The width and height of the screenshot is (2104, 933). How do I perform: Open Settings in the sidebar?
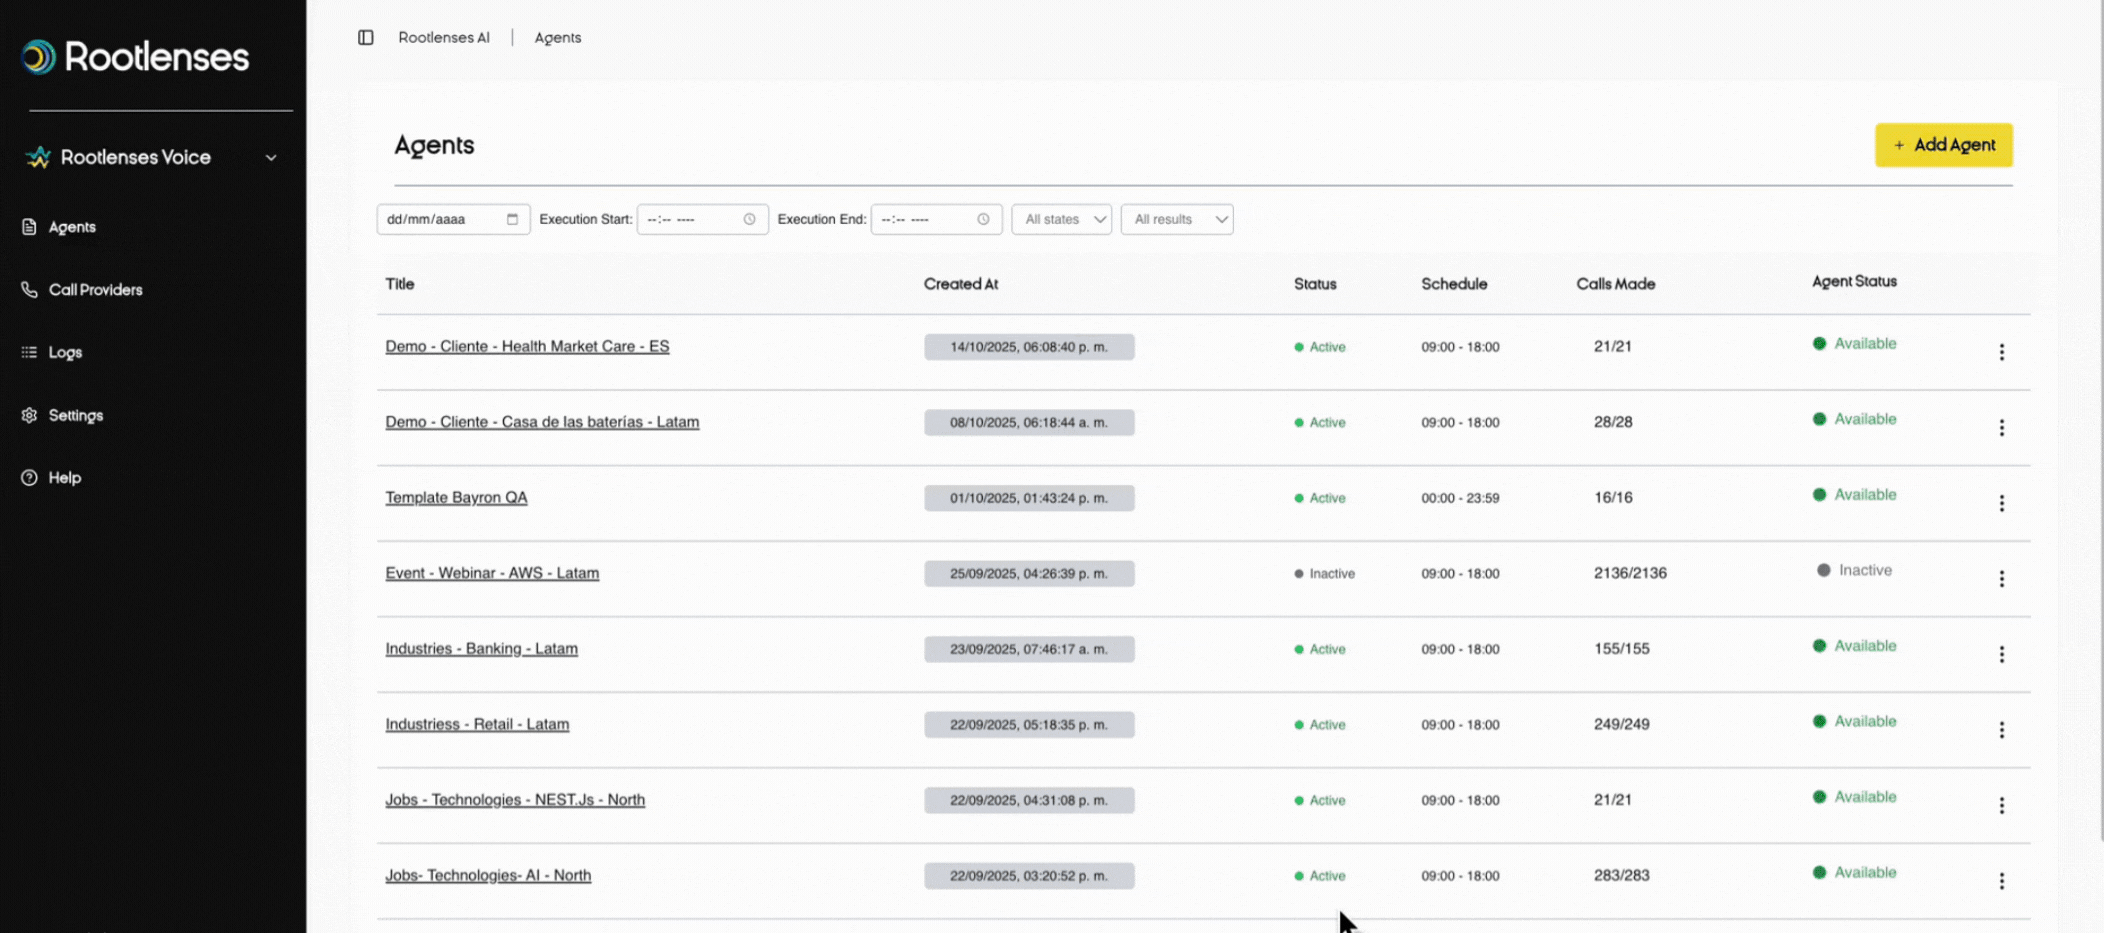click(75, 415)
